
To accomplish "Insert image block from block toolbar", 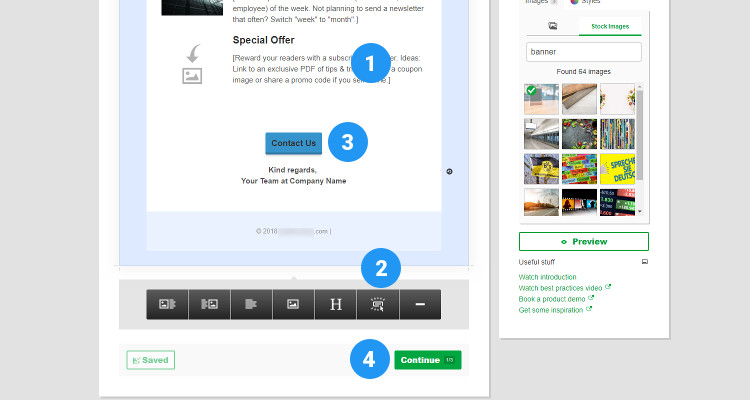I will coord(293,304).
